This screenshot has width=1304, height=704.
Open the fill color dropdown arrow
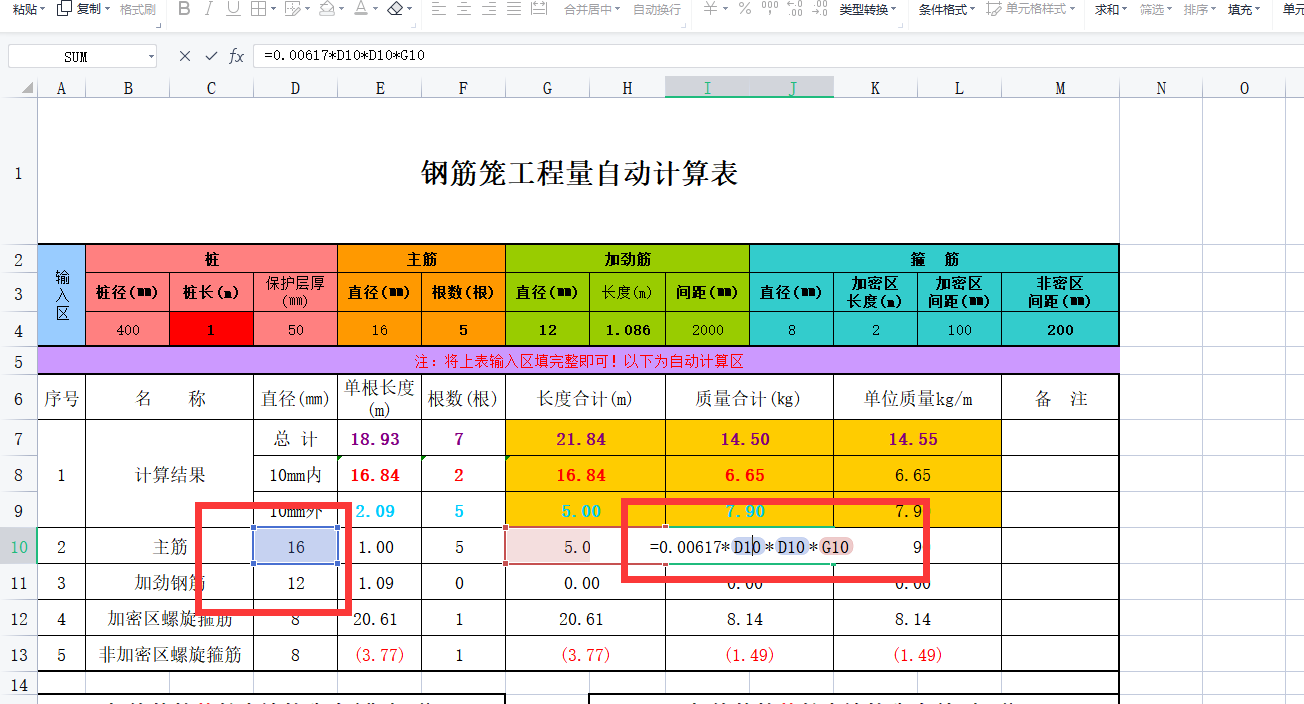point(341,9)
